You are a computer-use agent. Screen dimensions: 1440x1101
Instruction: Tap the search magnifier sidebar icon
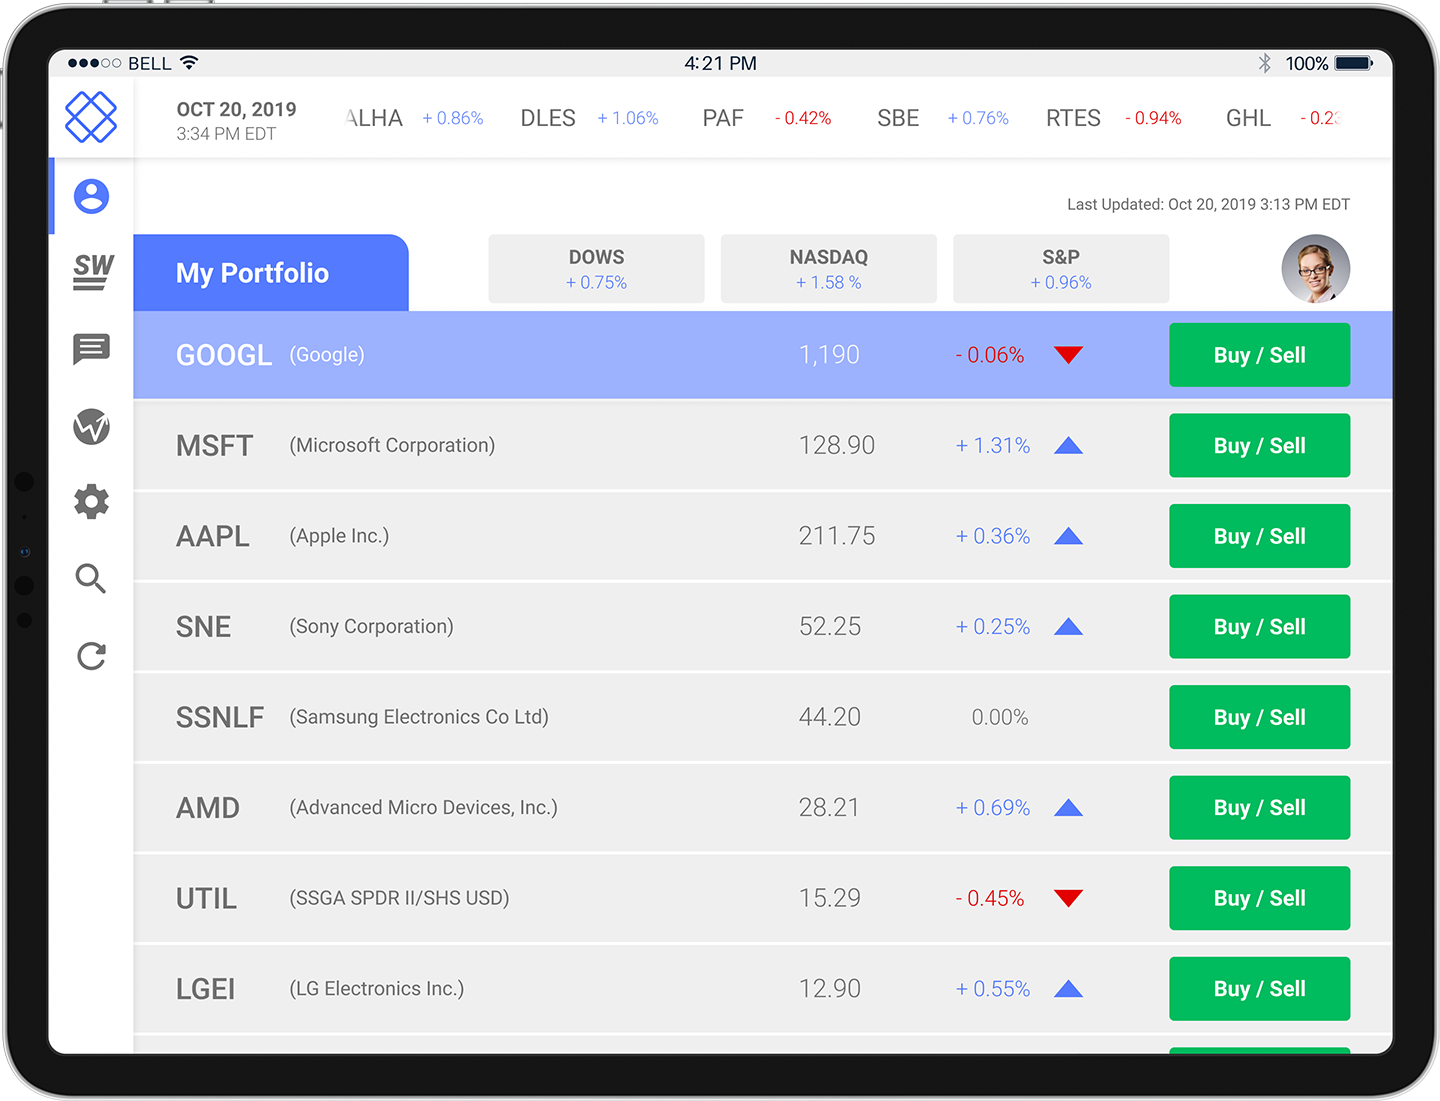[x=91, y=578]
